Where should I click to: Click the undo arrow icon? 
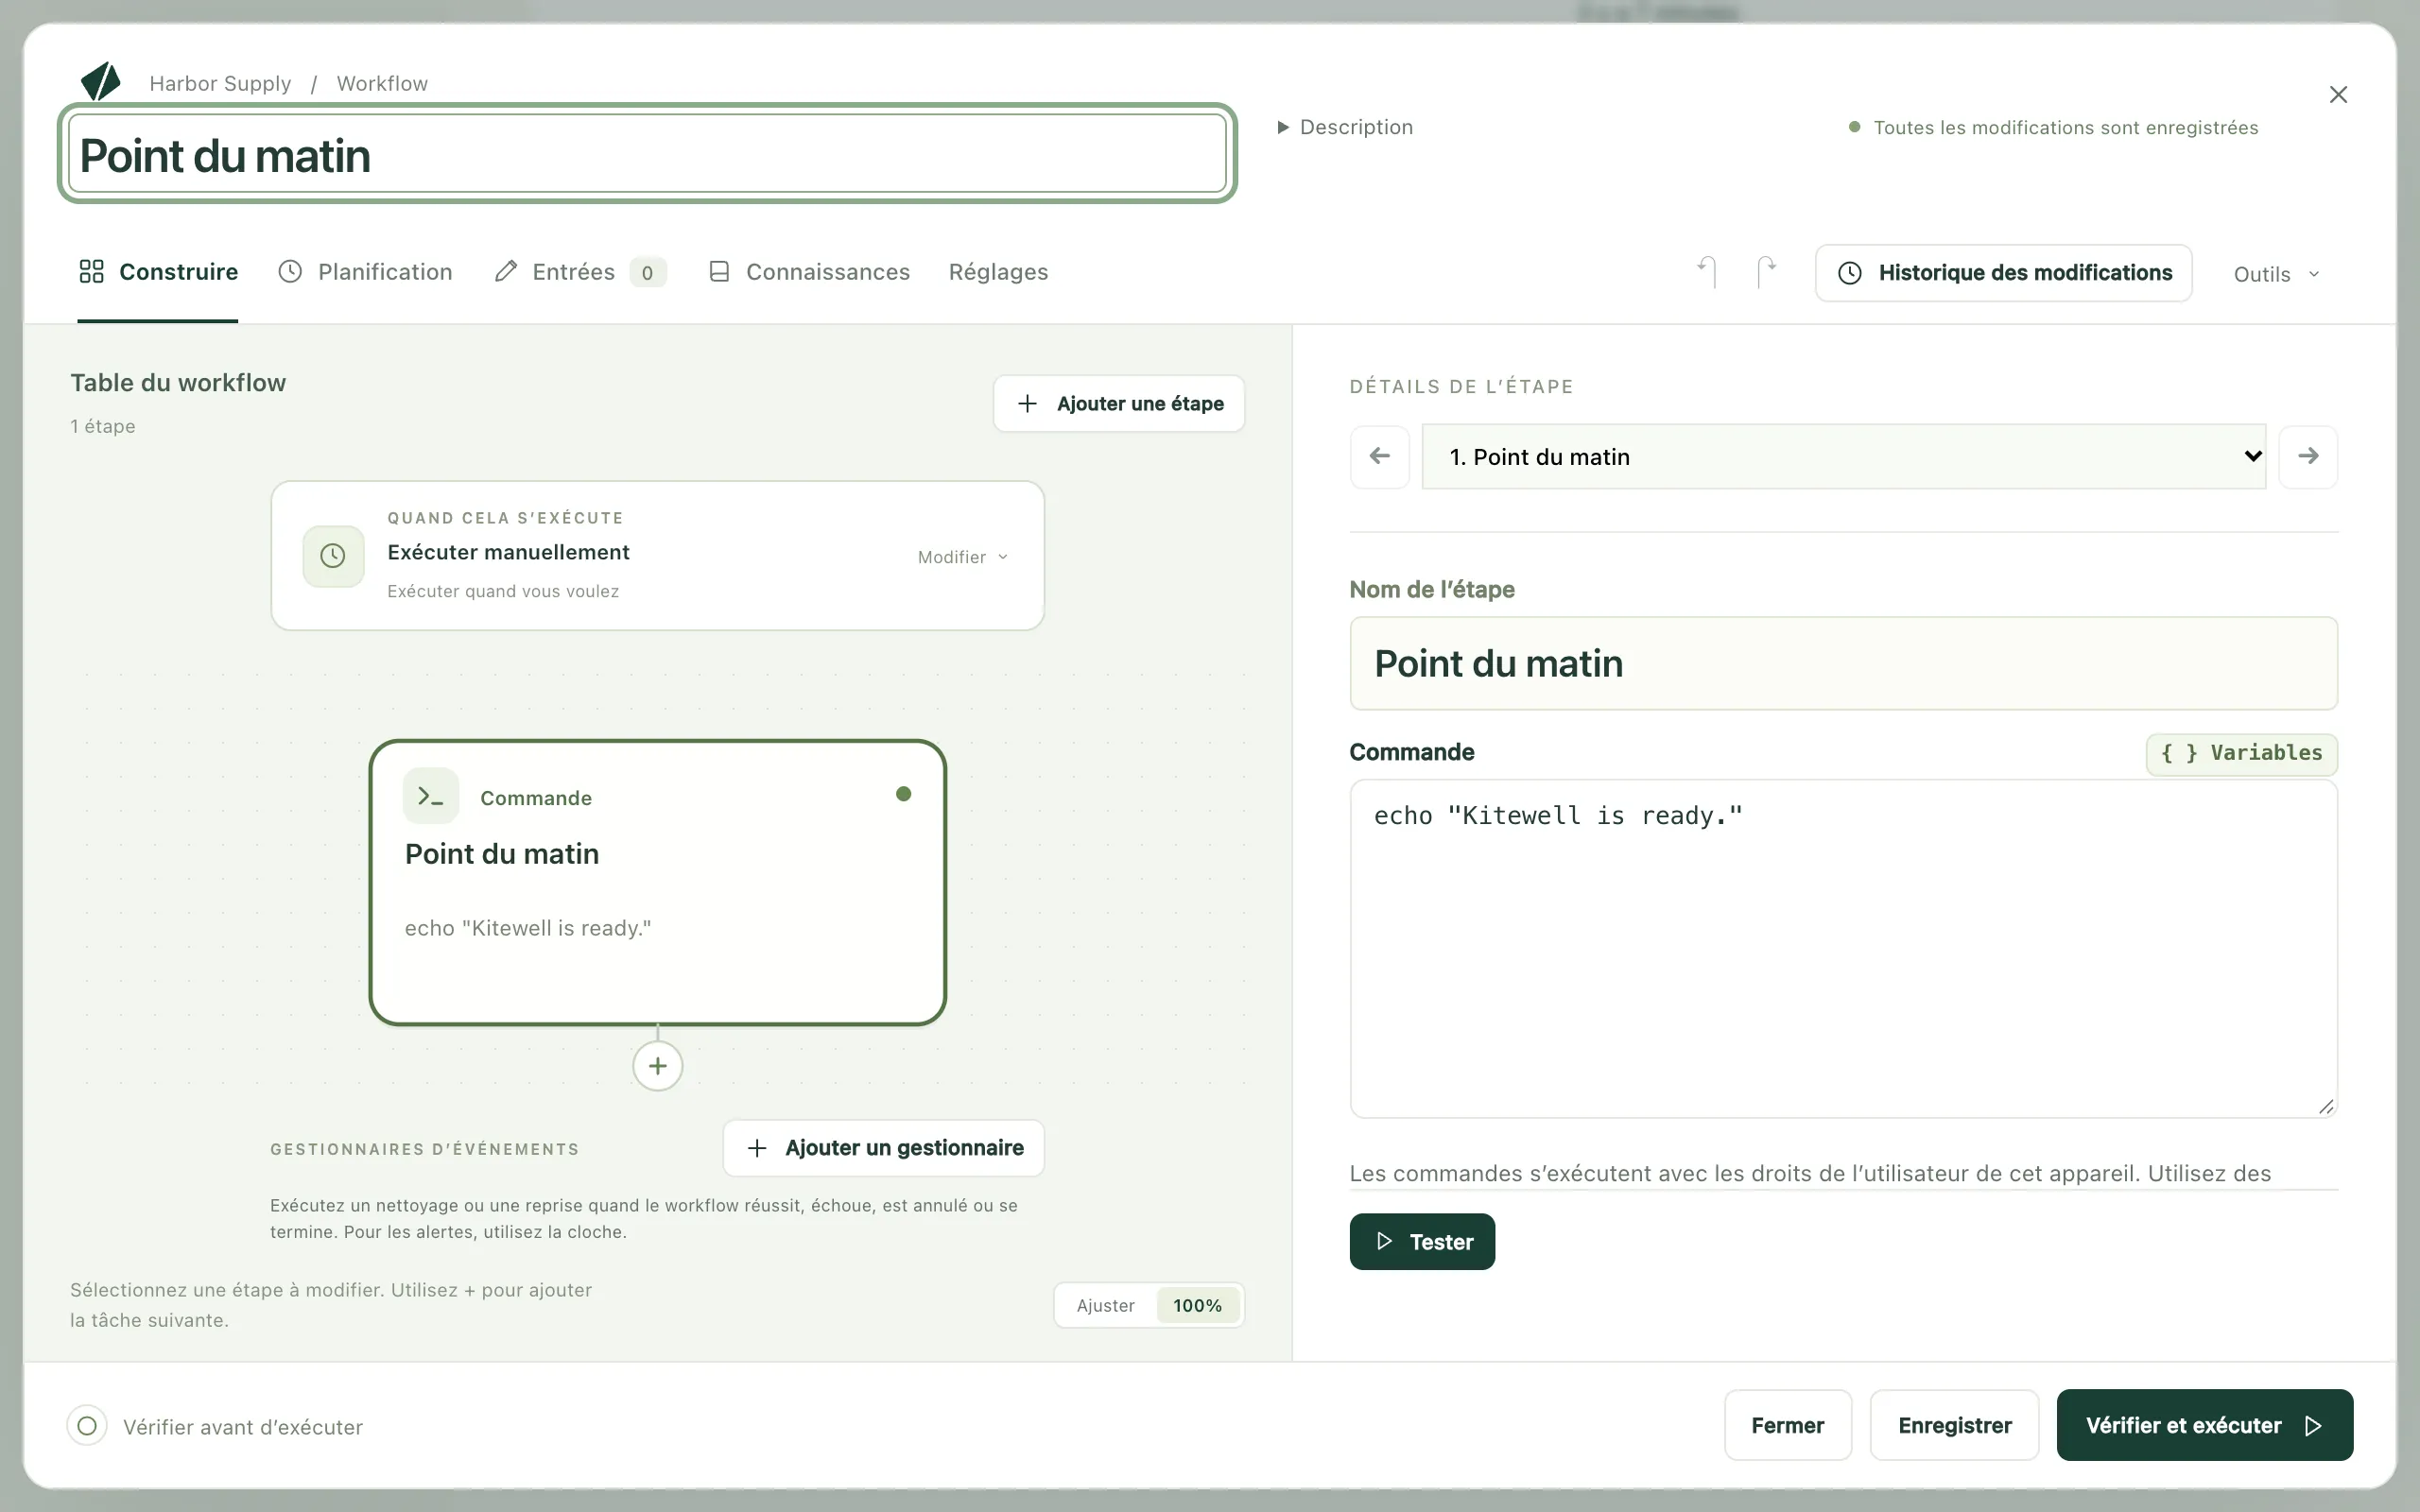1708,272
